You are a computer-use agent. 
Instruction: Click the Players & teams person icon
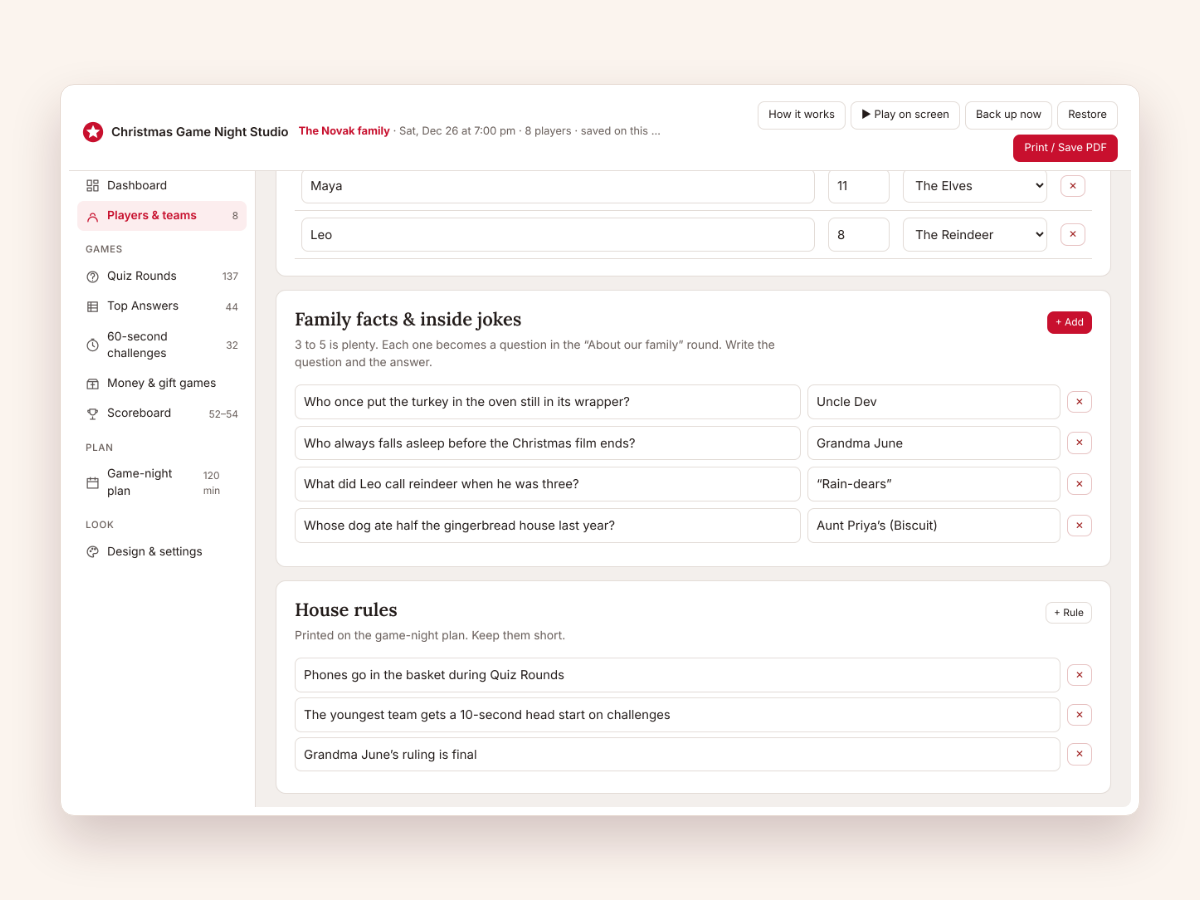coord(93,216)
